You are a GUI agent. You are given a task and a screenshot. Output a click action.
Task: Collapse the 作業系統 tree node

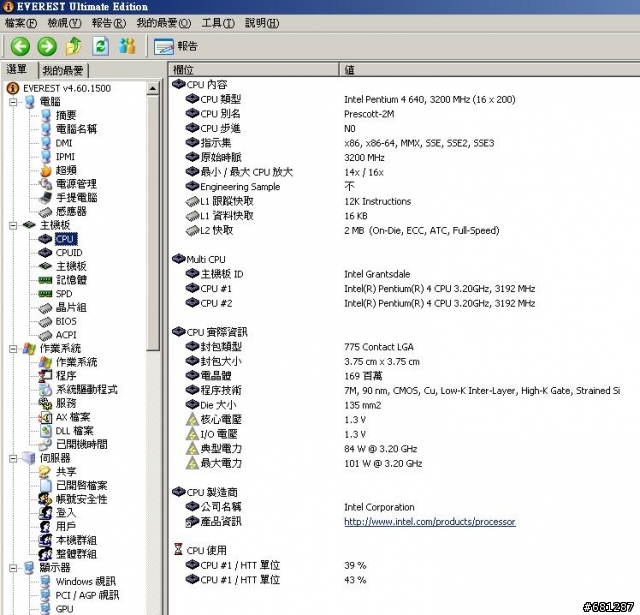point(13,349)
